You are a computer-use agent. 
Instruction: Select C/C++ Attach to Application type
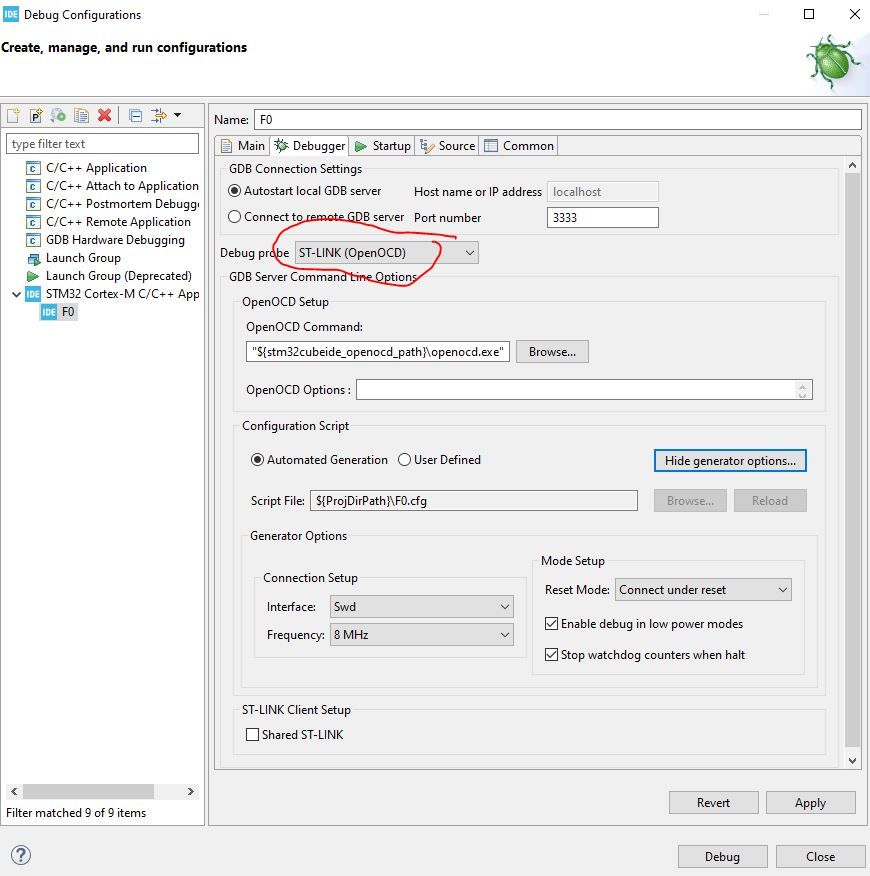click(x=112, y=185)
